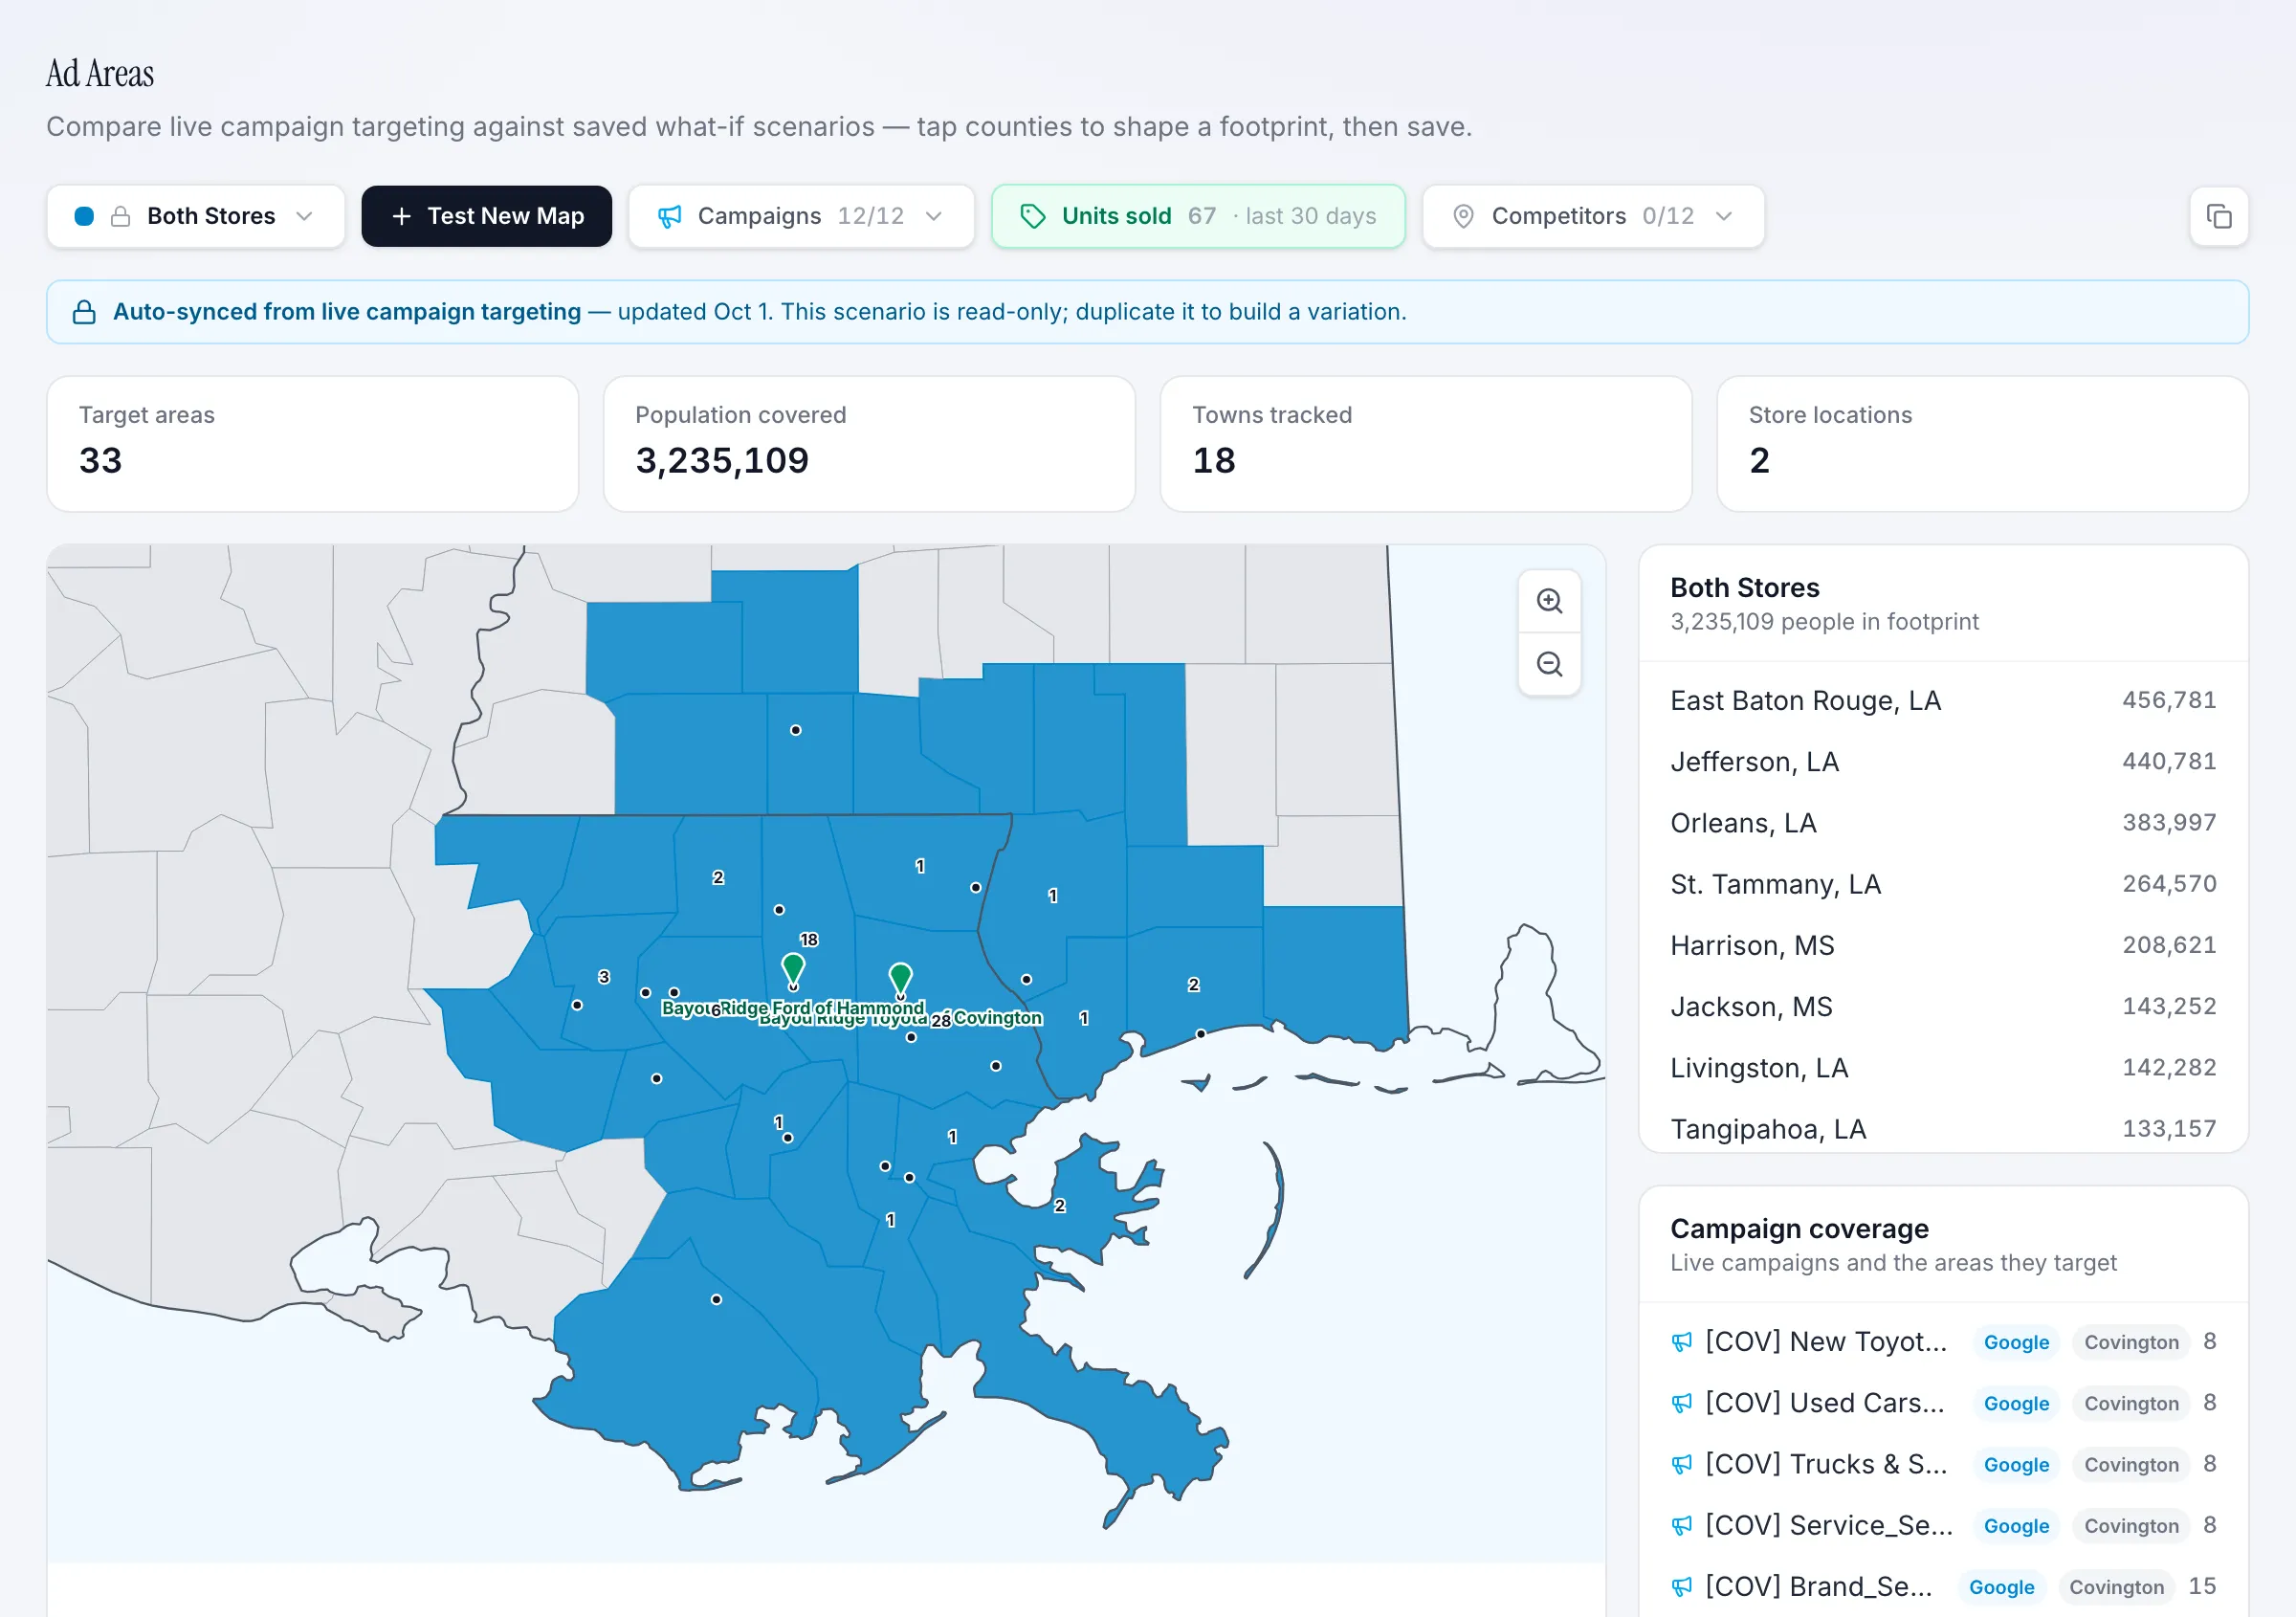Select Jefferson, LA row
The height and width of the screenshot is (1617, 2296).
coord(1943,762)
